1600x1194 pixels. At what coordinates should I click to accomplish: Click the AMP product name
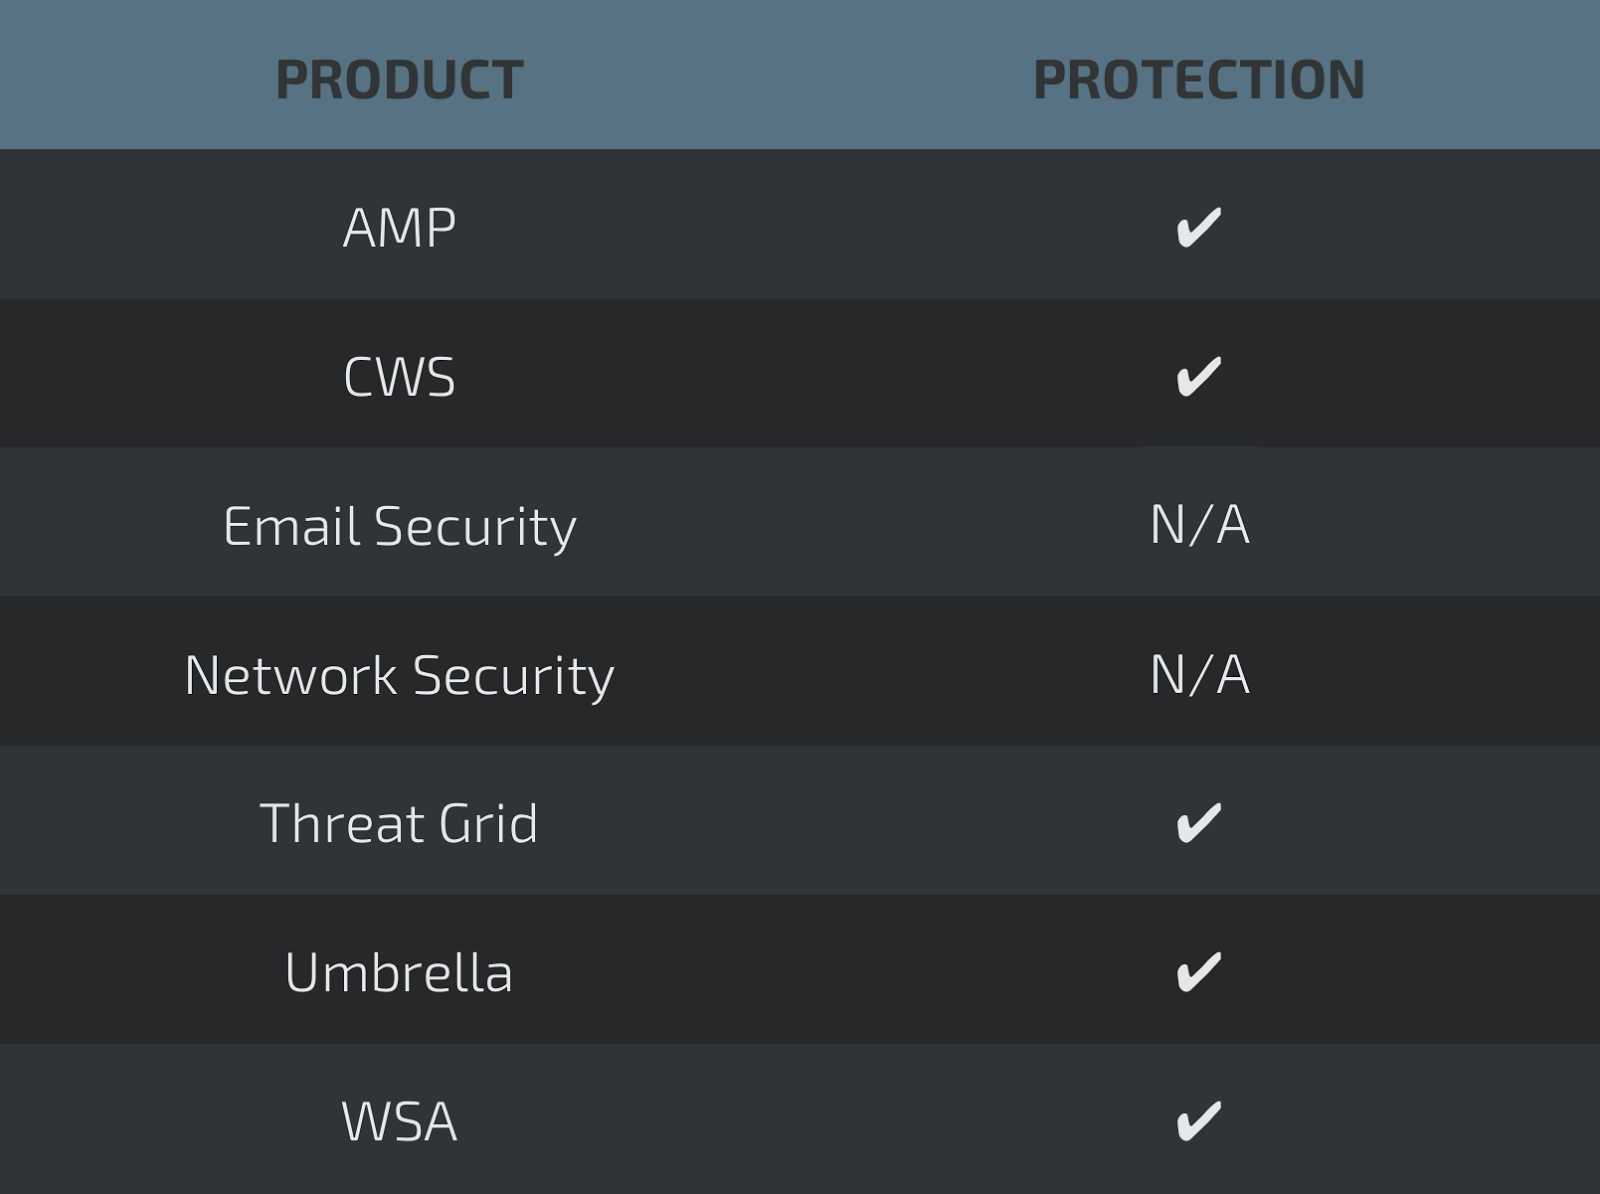pos(399,228)
